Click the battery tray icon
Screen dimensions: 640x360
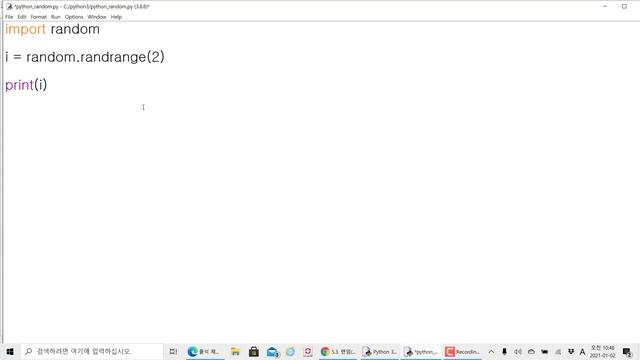click(544, 351)
